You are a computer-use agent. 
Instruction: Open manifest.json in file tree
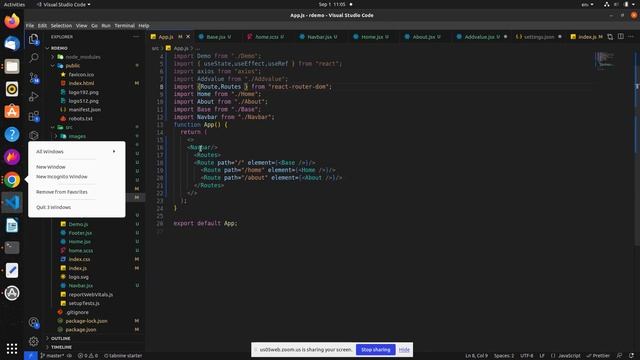pos(84,110)
